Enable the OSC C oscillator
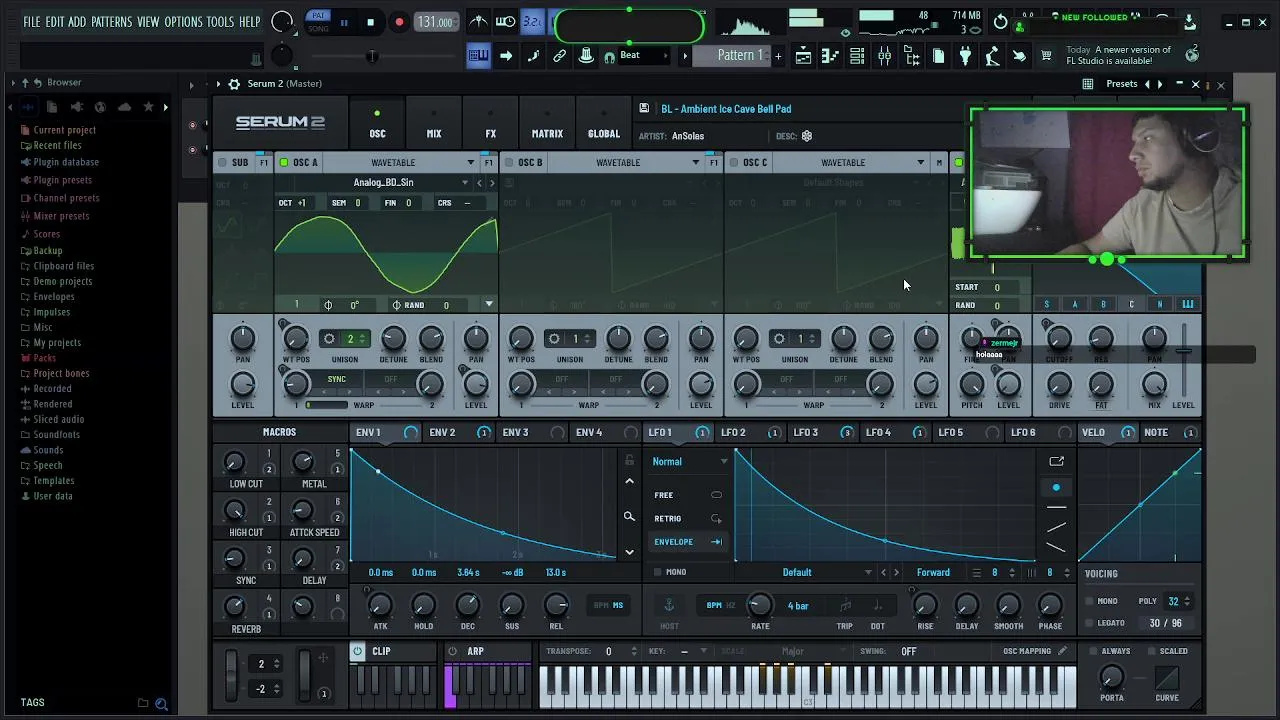 coord(734,162)
